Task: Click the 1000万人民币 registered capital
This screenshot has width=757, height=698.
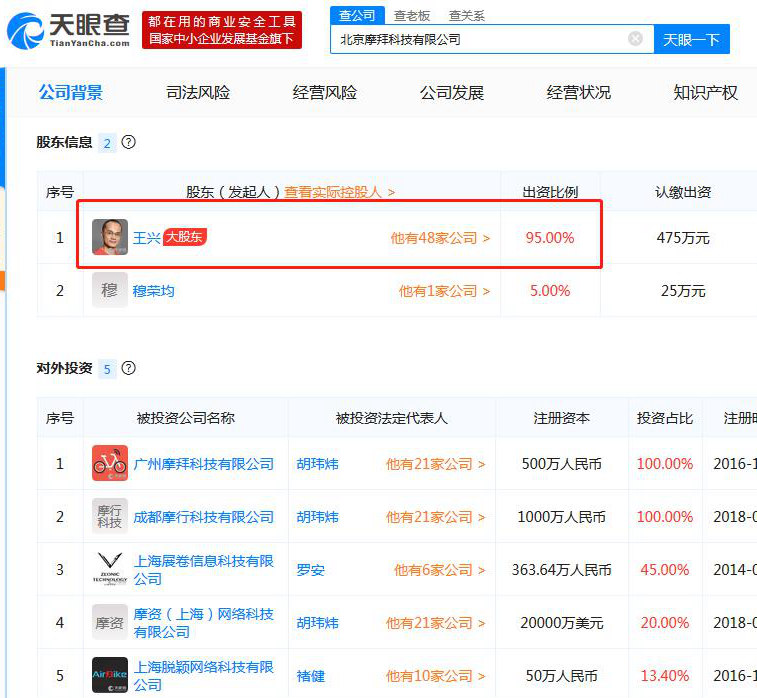Action: click(x=561, y=517)
